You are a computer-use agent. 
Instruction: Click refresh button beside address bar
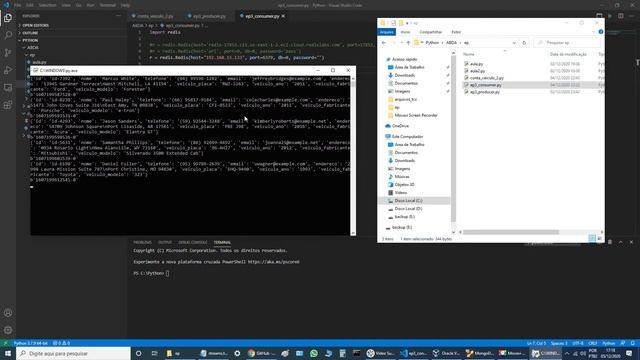tap(524, 42)
